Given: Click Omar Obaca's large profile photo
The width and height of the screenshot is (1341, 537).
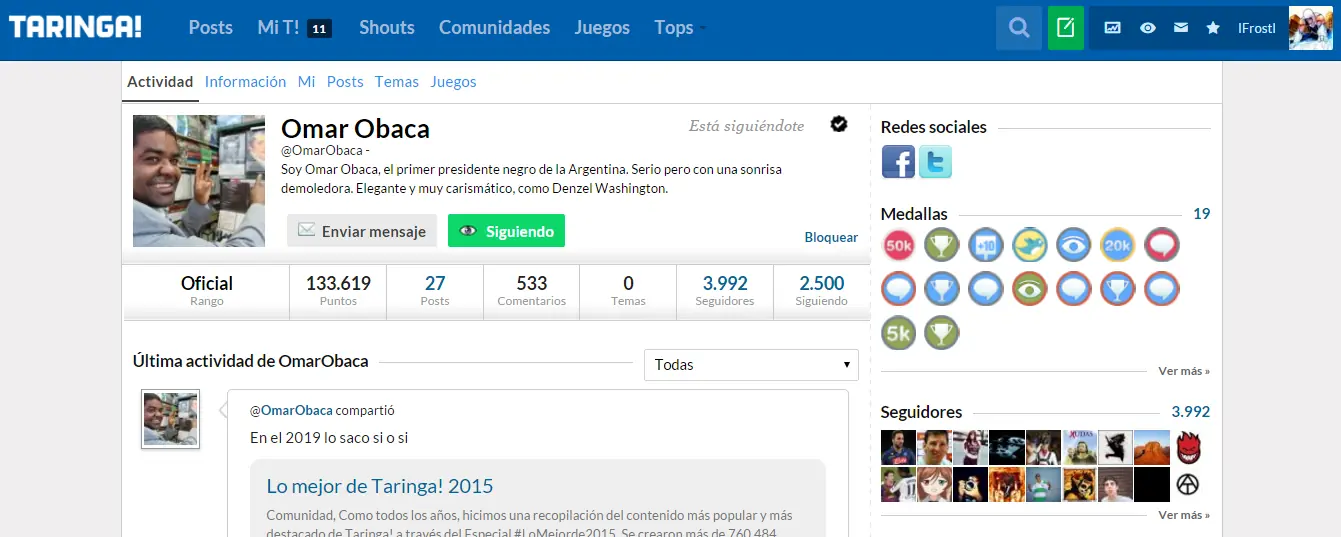Looking at the screenshot, I should point(199,181).
